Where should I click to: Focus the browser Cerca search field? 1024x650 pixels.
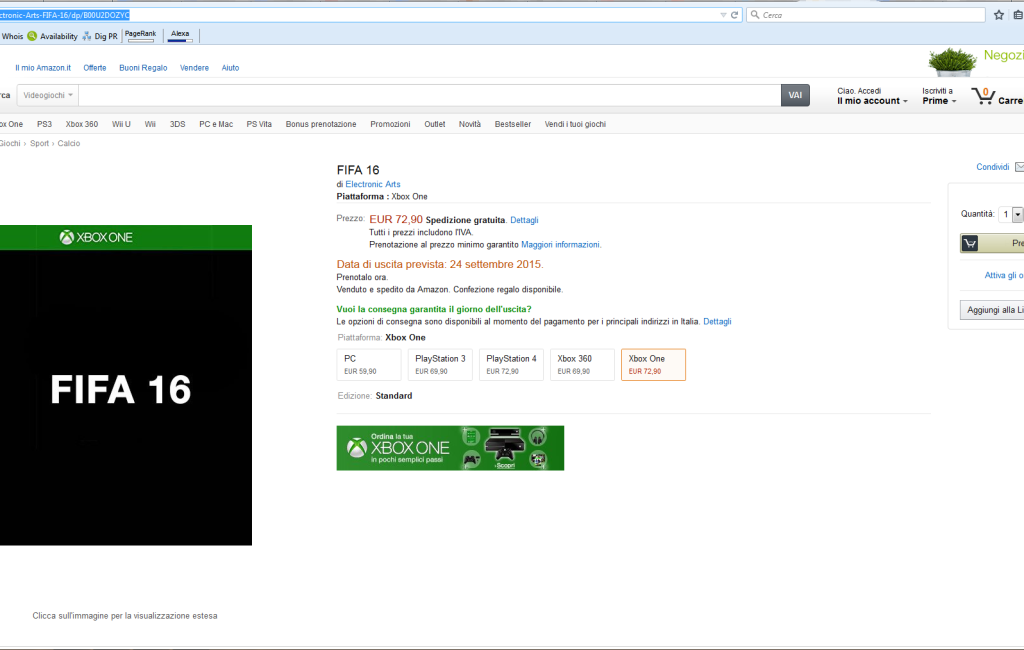[866, 14]
